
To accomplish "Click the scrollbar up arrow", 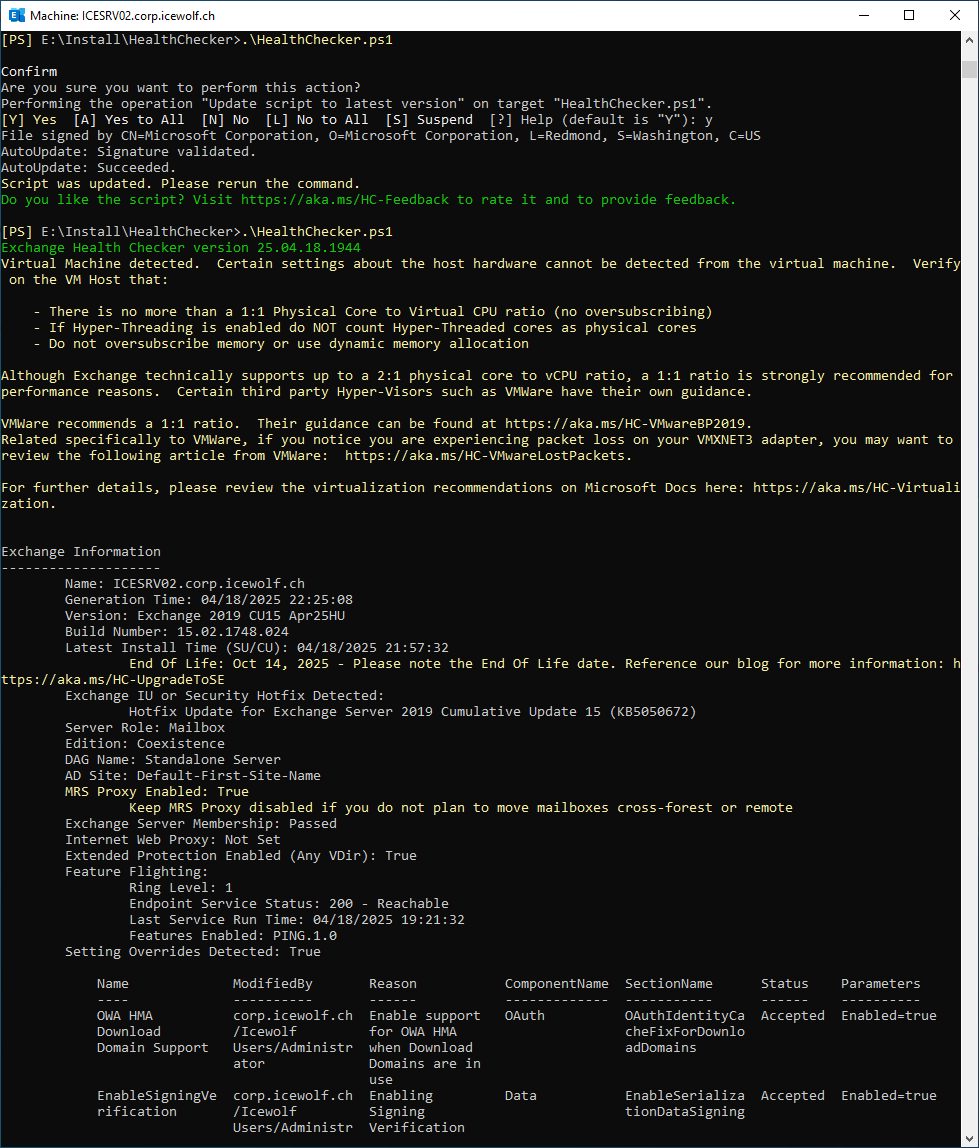I will coord(969,40).
